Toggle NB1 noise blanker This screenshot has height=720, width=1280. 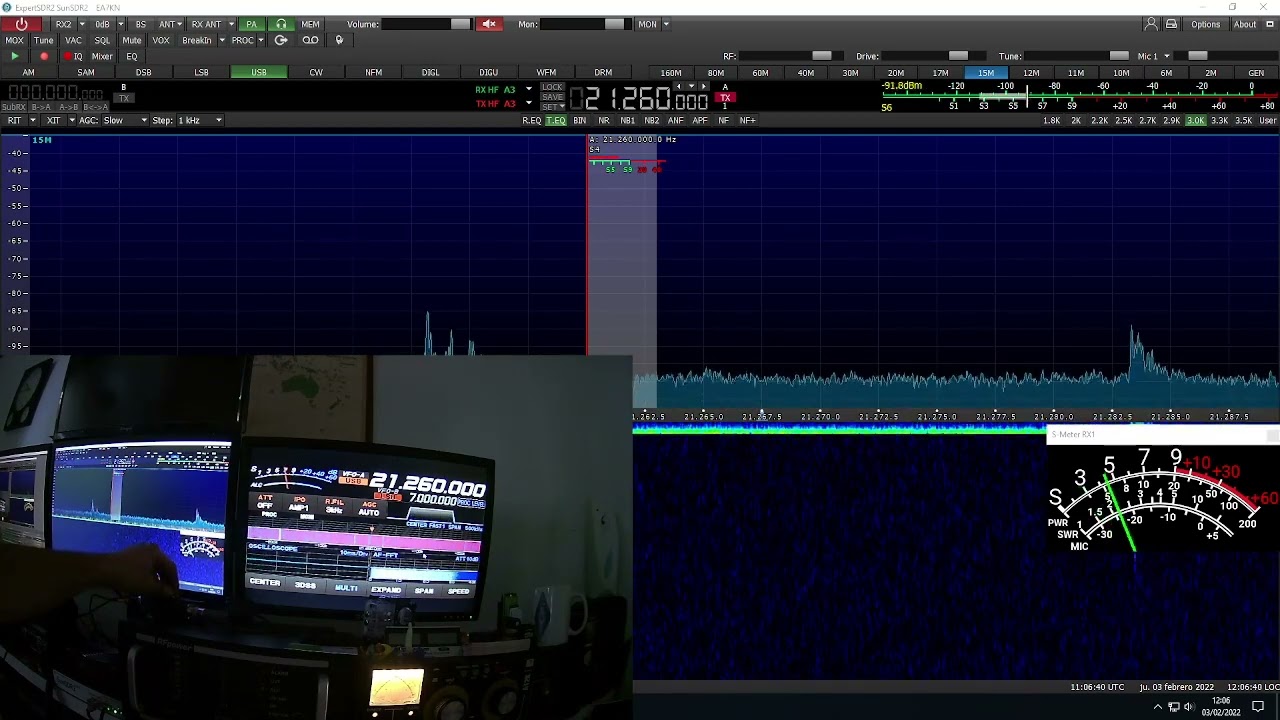[x=627, y=120]
